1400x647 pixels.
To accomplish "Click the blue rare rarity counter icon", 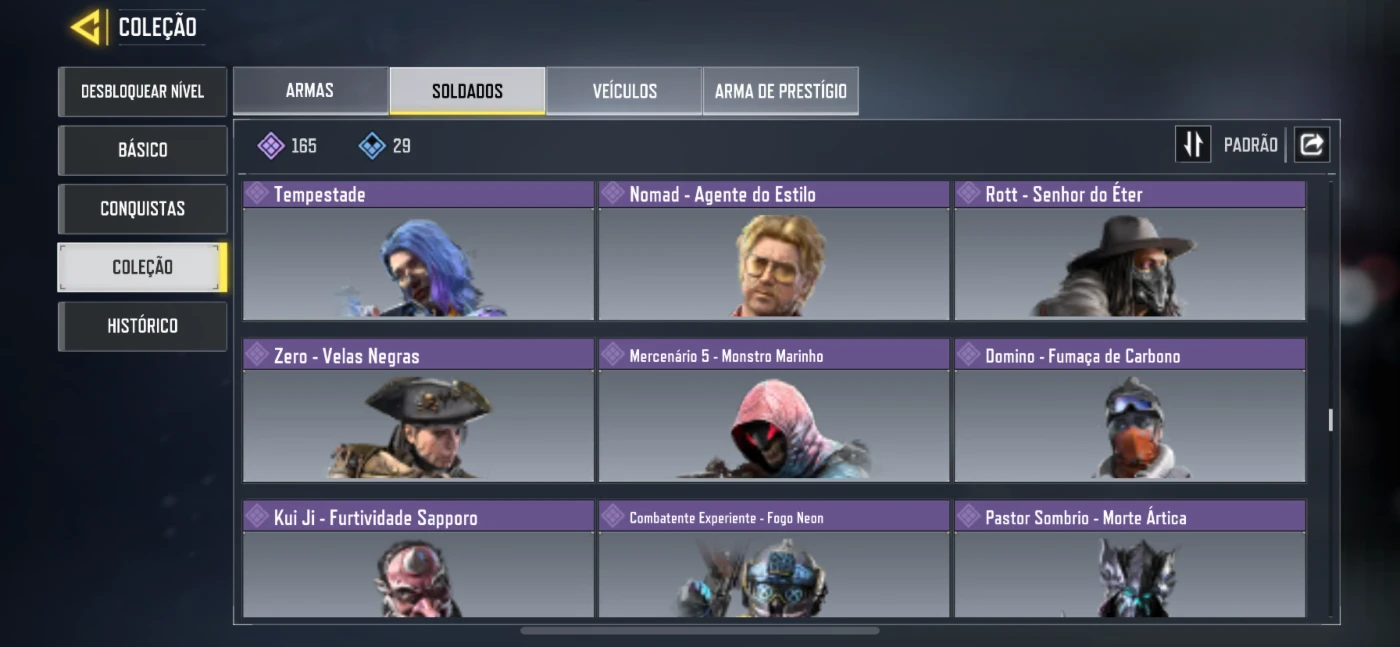I will [372, 146].
